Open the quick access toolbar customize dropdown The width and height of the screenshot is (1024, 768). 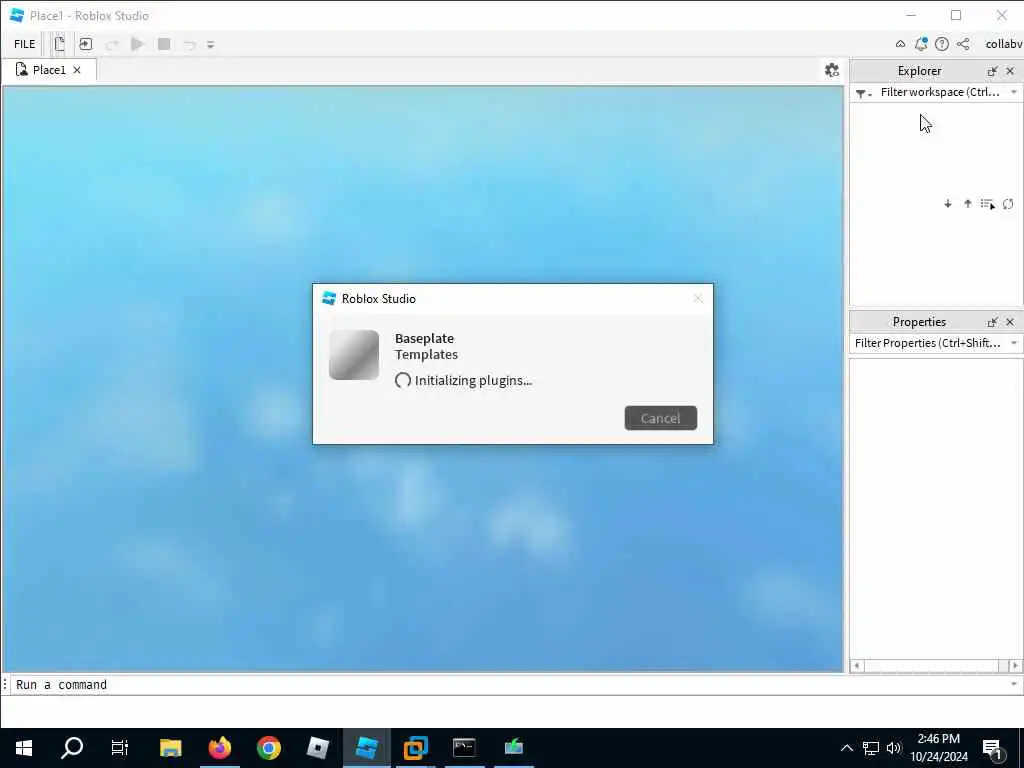tap(210, 45)
